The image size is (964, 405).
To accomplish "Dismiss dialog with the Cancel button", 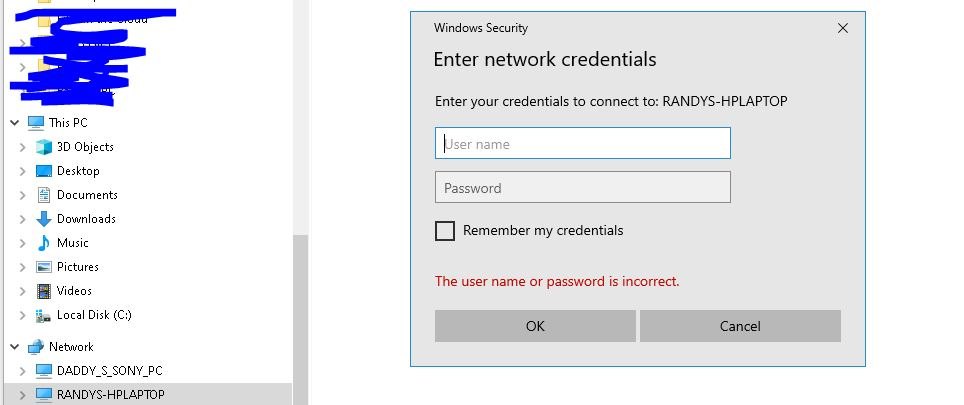I will [x=740, y=326].
